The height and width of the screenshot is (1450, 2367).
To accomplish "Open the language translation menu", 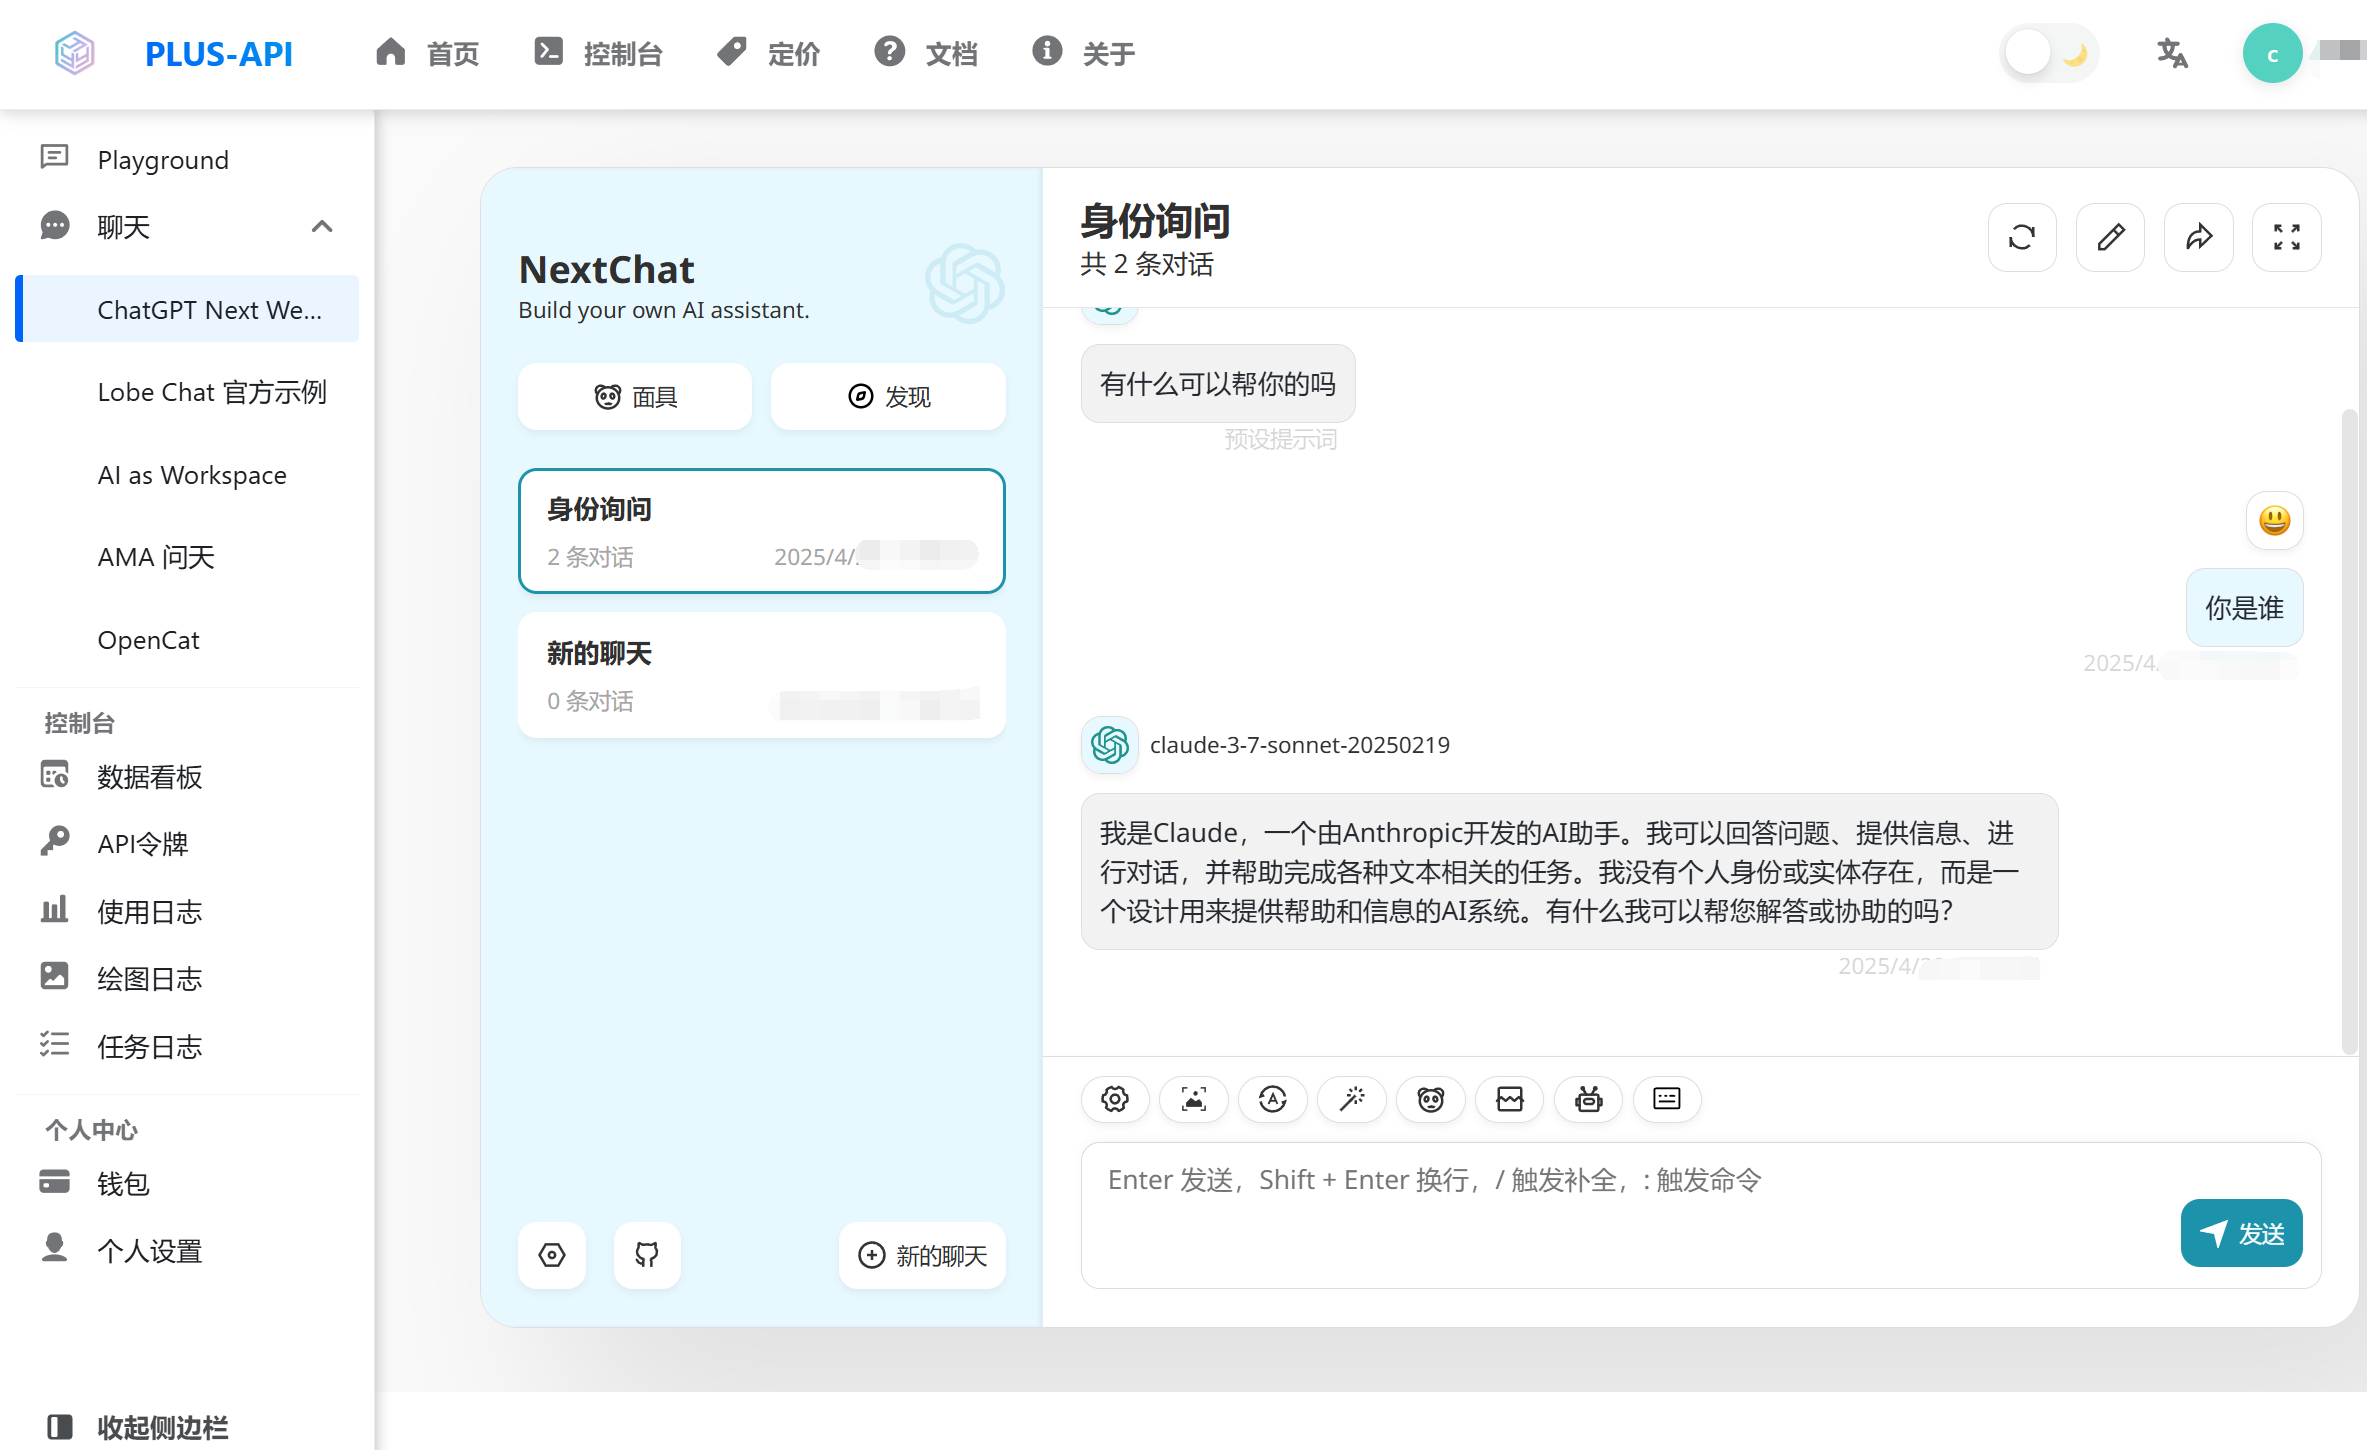I will [2172, 53].
